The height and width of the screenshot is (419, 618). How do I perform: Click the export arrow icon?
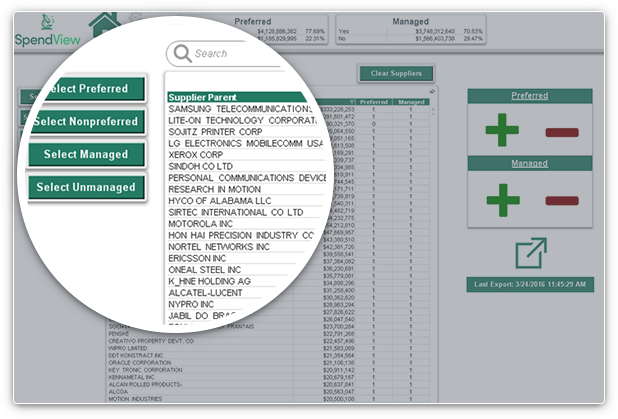[531, 253]
